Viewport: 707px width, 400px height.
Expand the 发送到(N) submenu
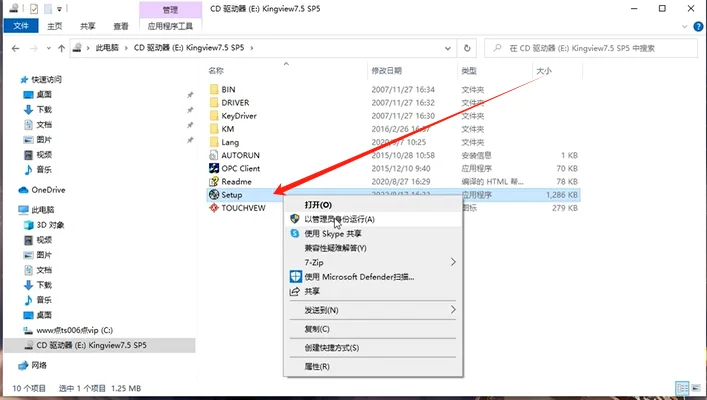pos(453,310)
